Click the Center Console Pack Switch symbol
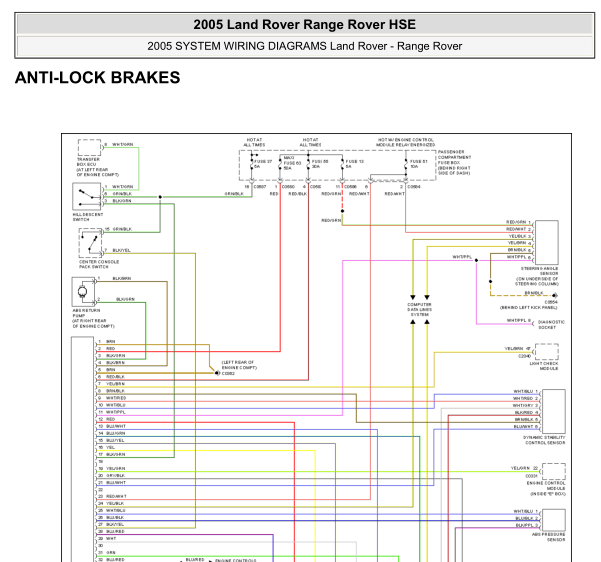The height and width of the screenshot is (562, 601). pos(90,243)
